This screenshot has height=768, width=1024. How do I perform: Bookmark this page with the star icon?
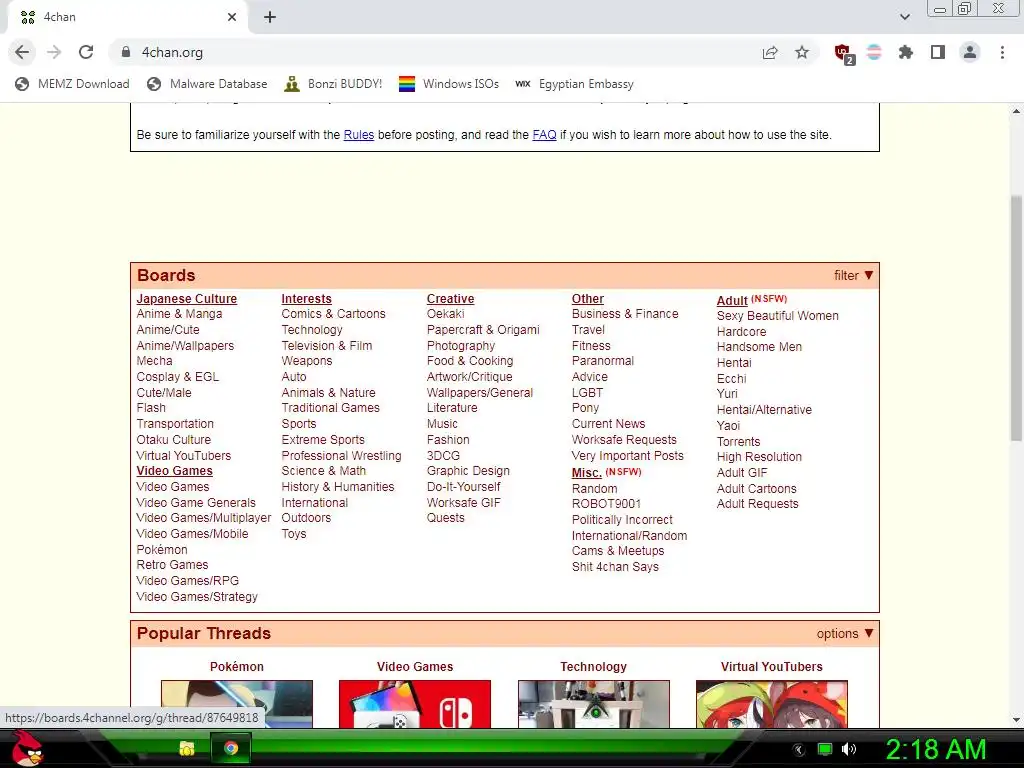point(802,52)
